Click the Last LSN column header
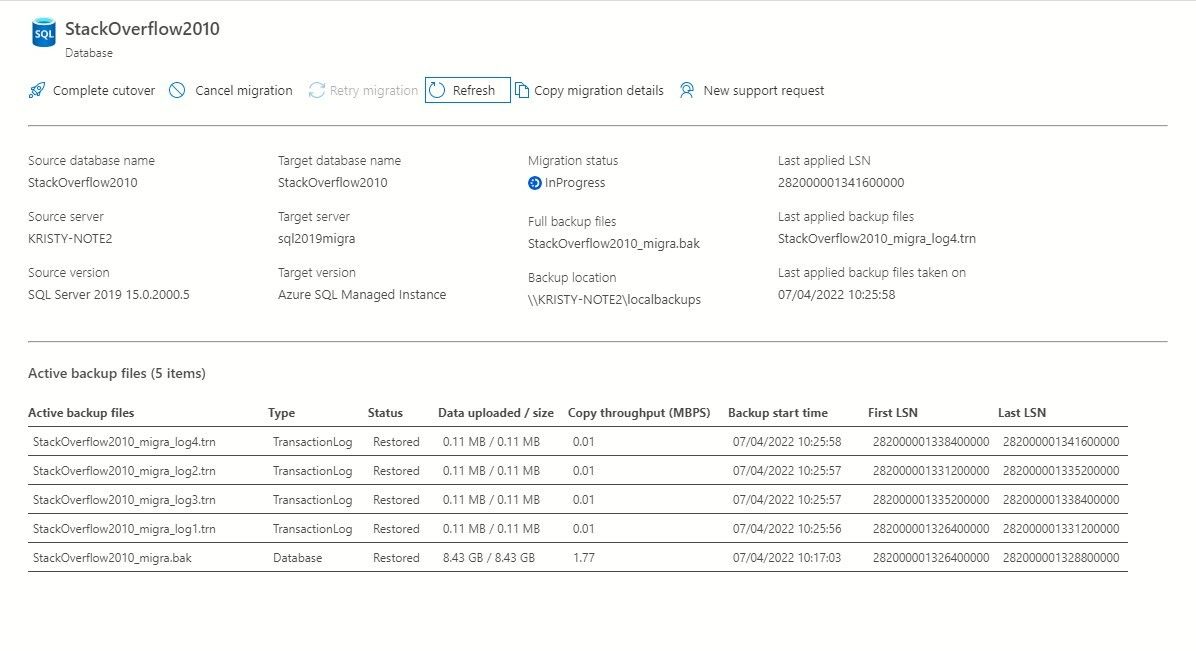1196x651 pixels. pos(1022,413)
